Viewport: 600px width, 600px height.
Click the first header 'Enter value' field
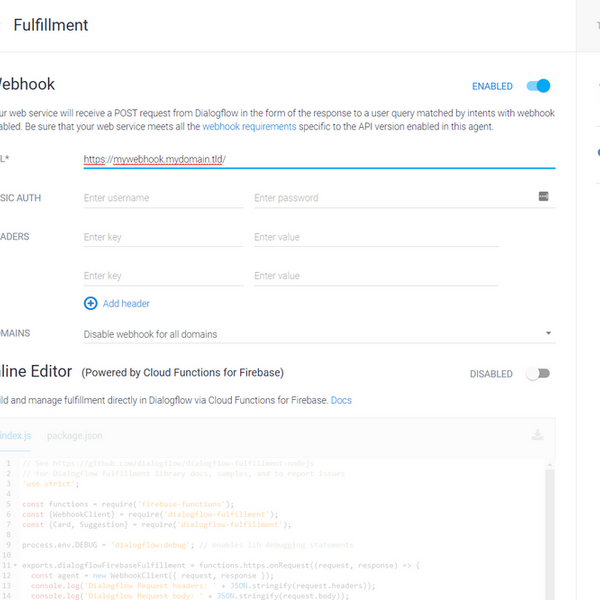coord(376,237)
